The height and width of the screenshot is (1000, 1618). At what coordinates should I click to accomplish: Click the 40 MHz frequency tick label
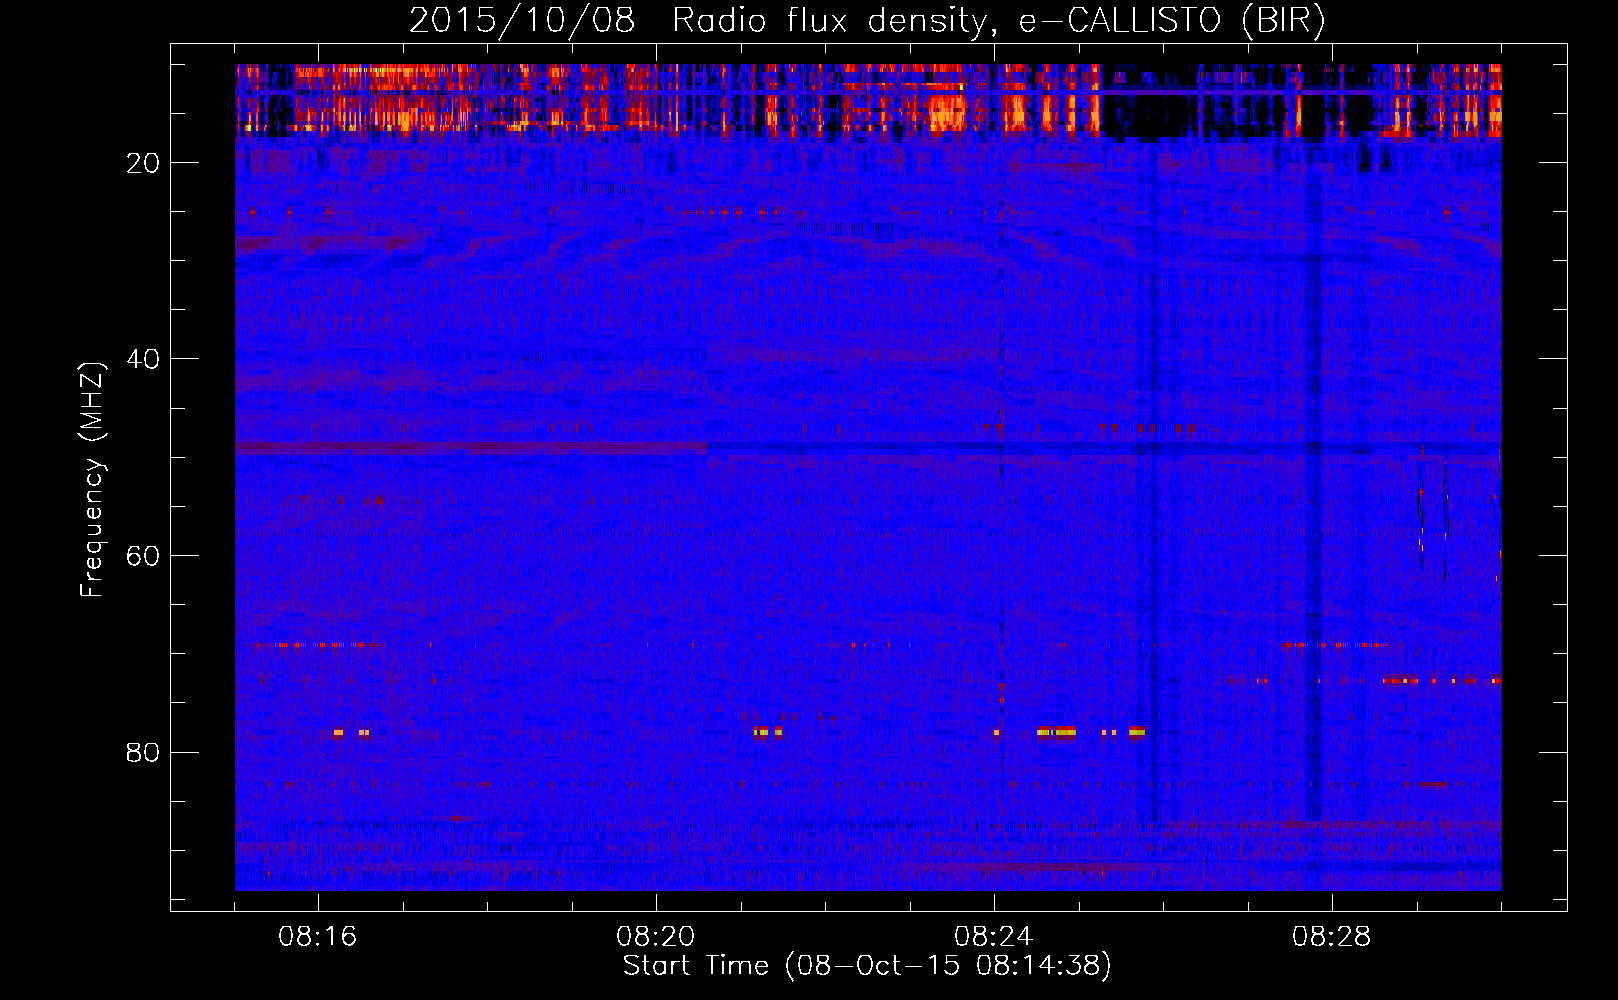coord(143,359)
